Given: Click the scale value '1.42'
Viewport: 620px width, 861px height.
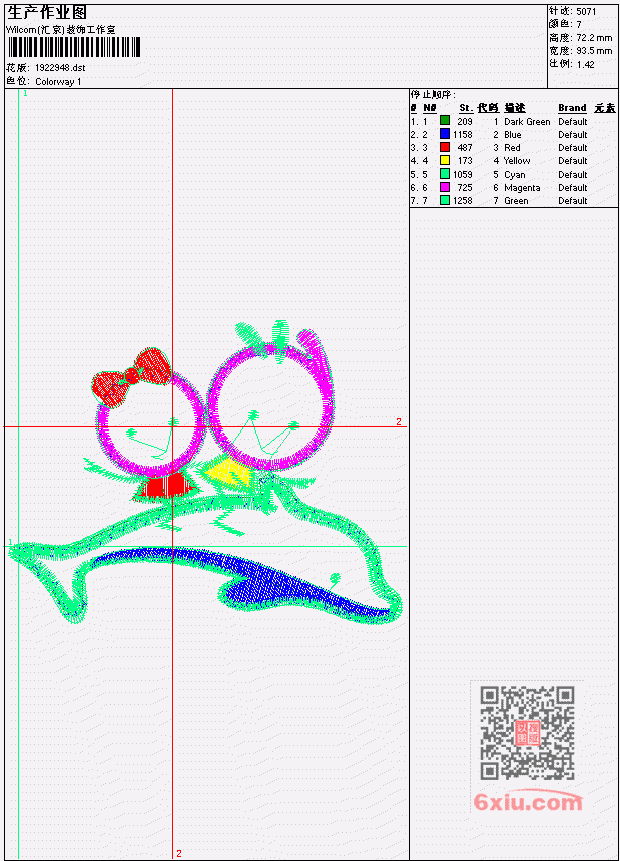Looking at the screenshot, I should pos(585,64).
